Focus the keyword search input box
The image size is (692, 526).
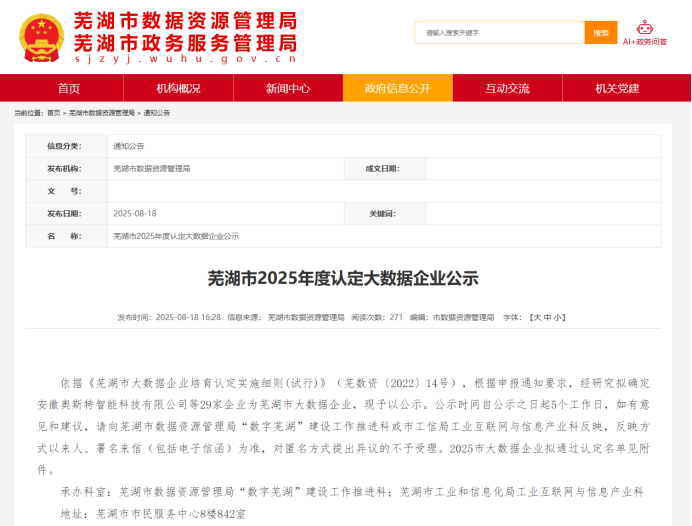pyautogui.click(x=498, y=33)
